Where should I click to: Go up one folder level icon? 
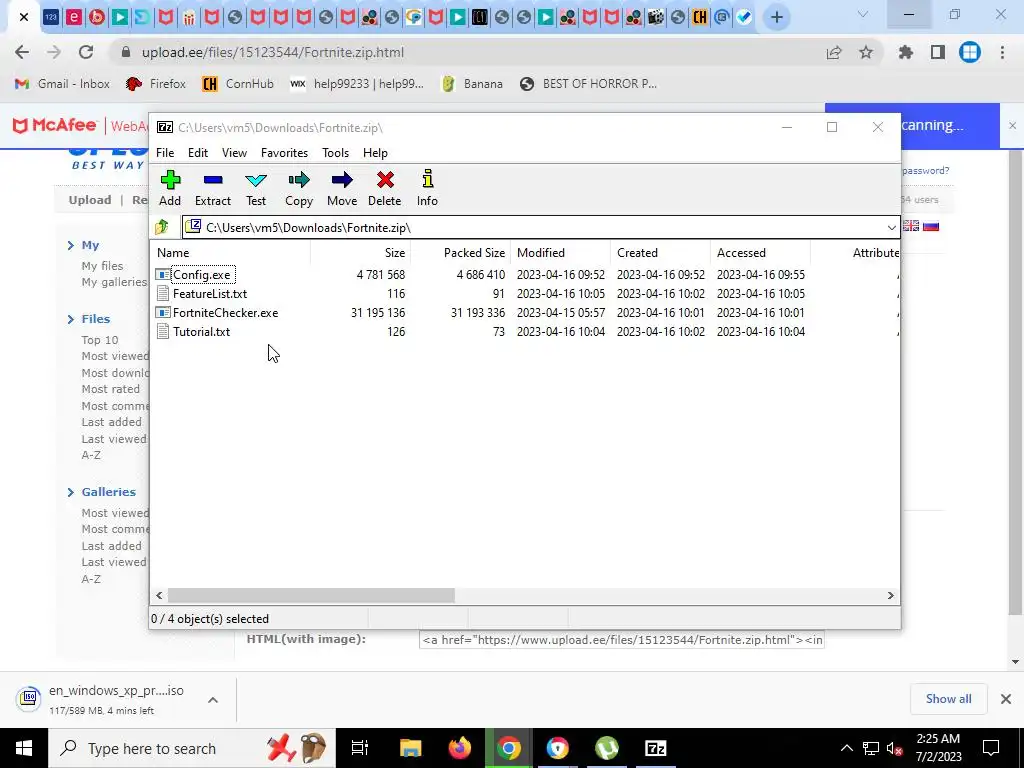tap(162, 227)
